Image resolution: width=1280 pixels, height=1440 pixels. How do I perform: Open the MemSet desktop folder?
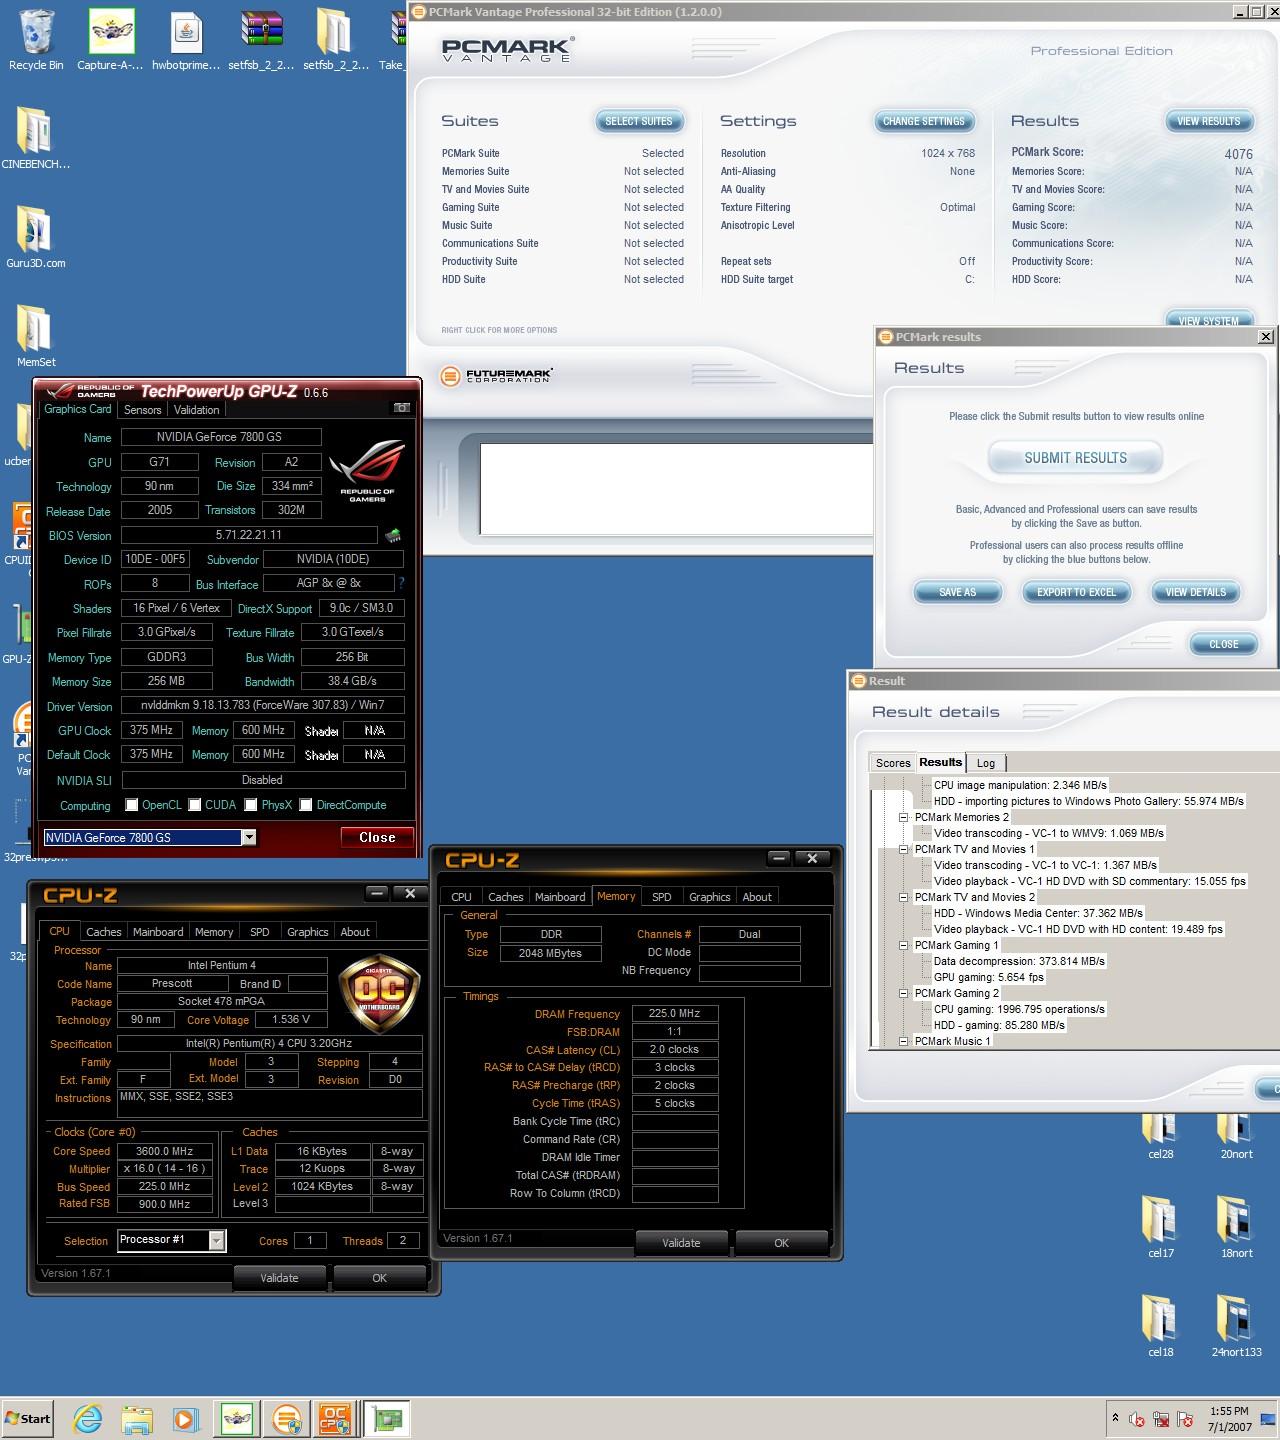coord(35,337)
